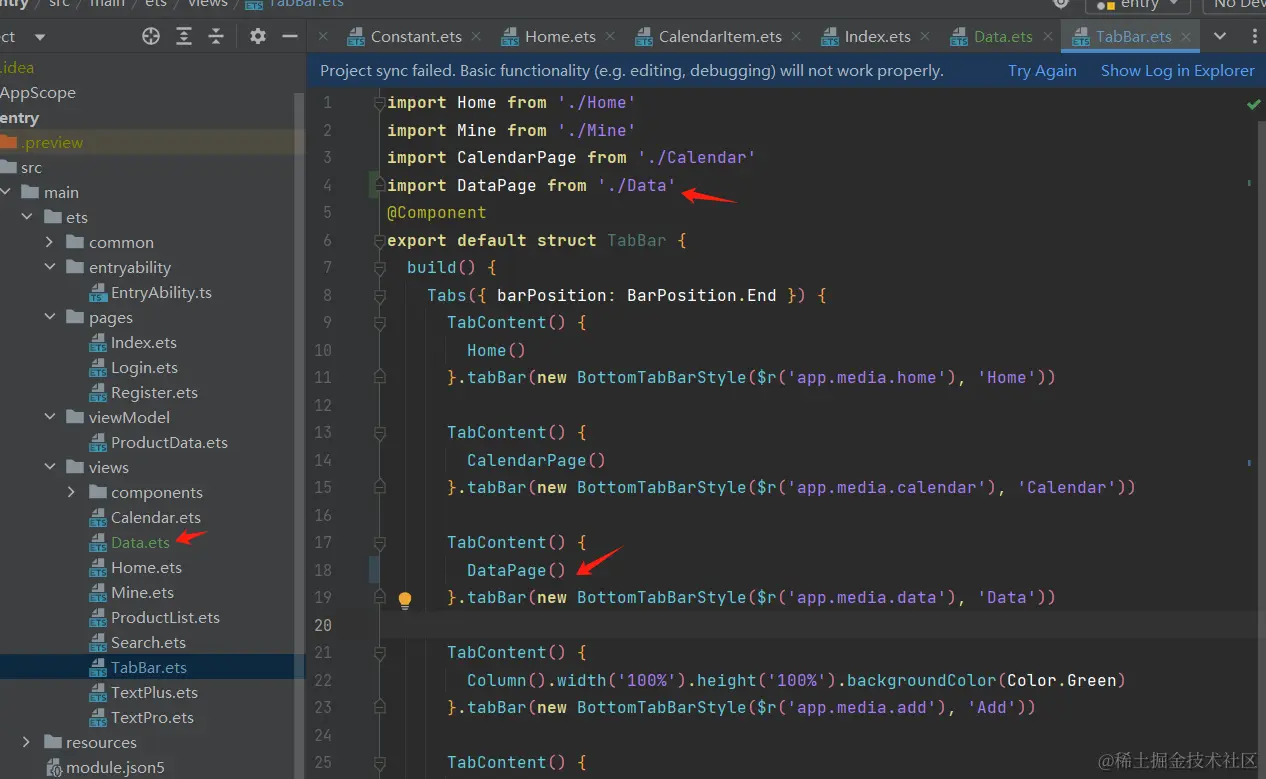Viewport: 1266px width, 779px height.
Task: Select the AppScope folder in tree
Action: point(38,92)
